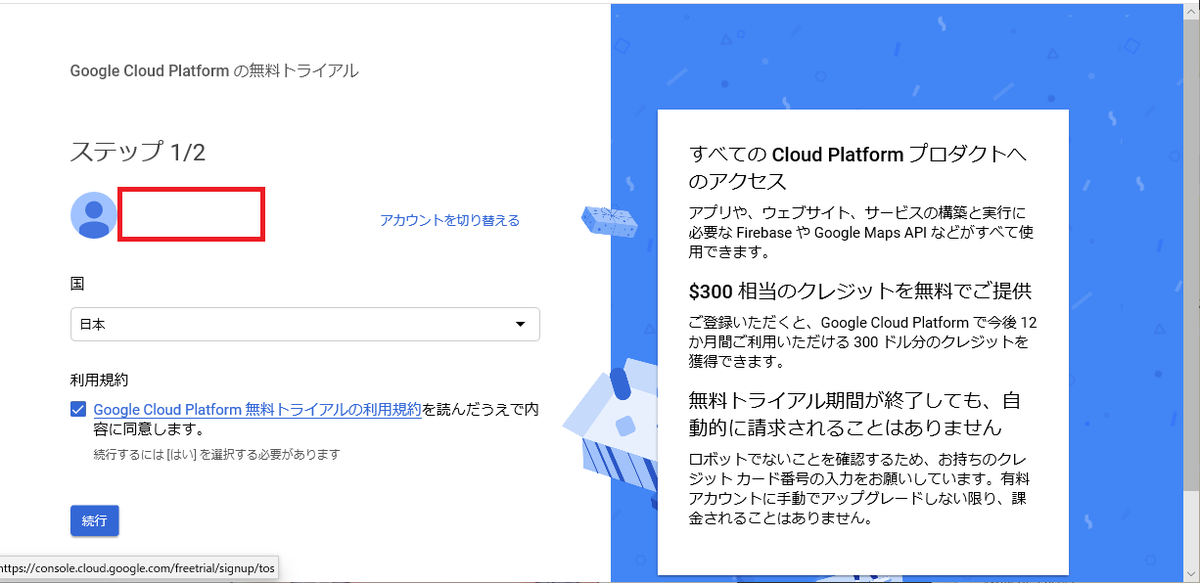Screen dimensions: 1200x583
Task: Click the 続行するには [はい] を選択する必要があります hint
Action: click(x=217, y=454)
